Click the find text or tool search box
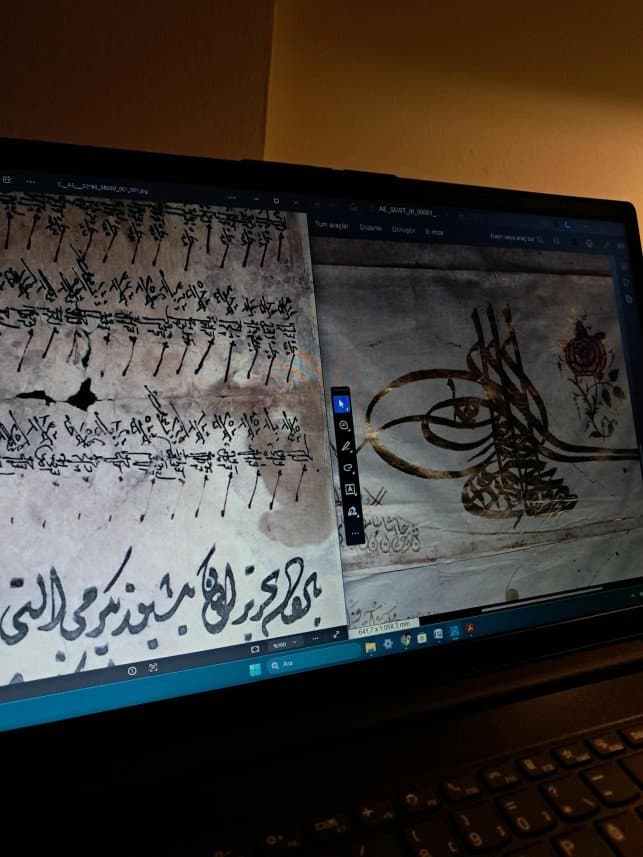The image size is (643, 857). [516, 237]
